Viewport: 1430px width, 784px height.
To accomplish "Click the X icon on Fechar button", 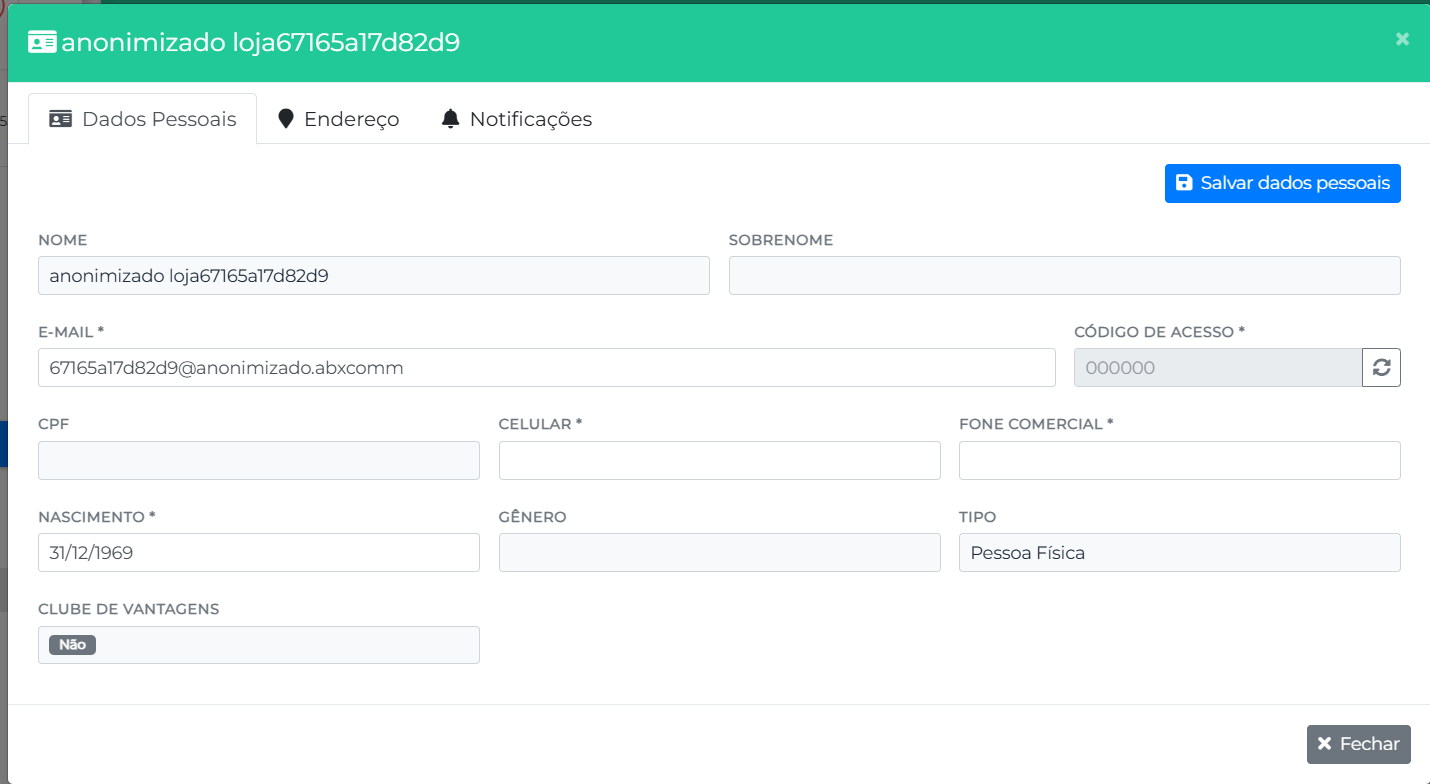I will (x=1325, y=744).
